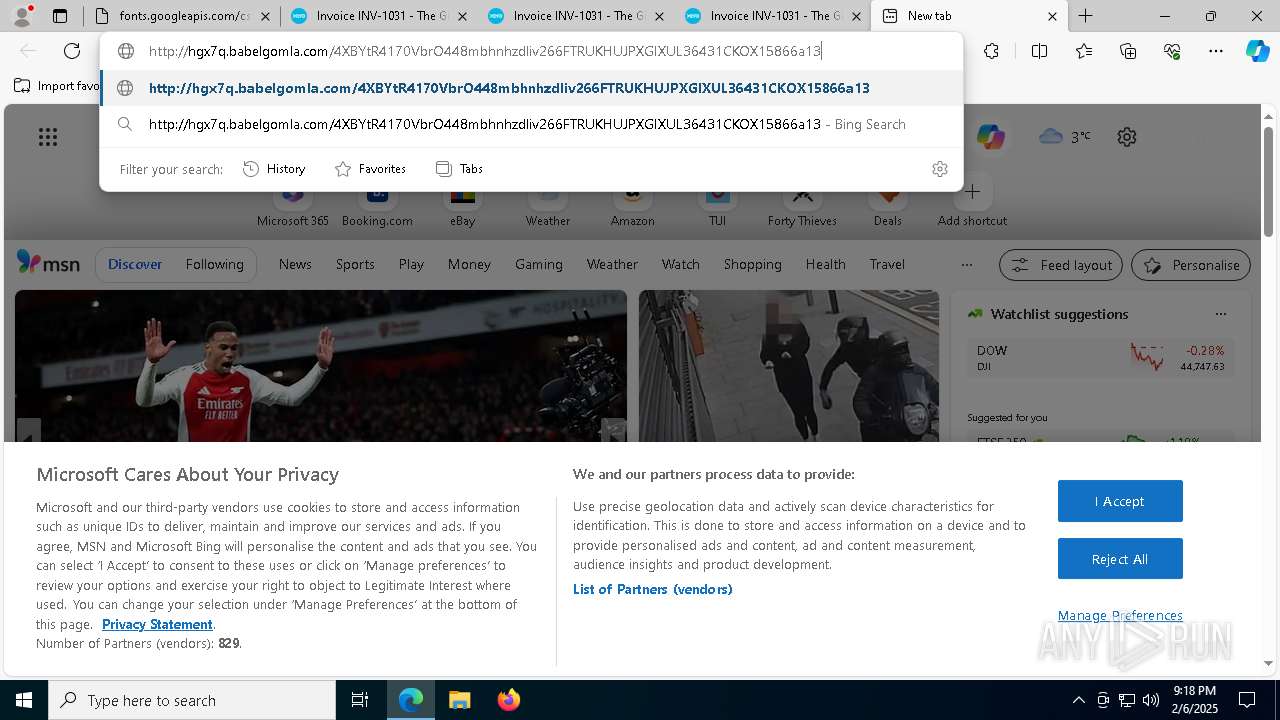Open Firefox in taskbar

coord(508,700)
